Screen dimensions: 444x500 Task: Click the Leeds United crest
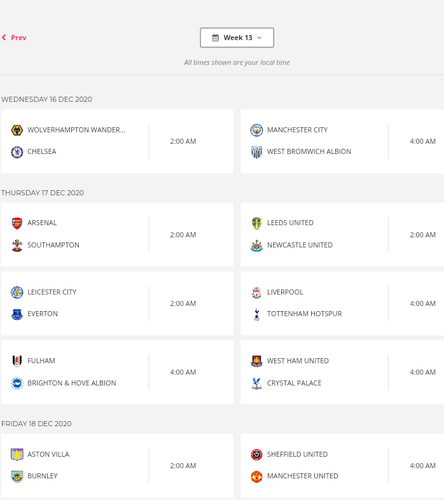pos(257,223)
